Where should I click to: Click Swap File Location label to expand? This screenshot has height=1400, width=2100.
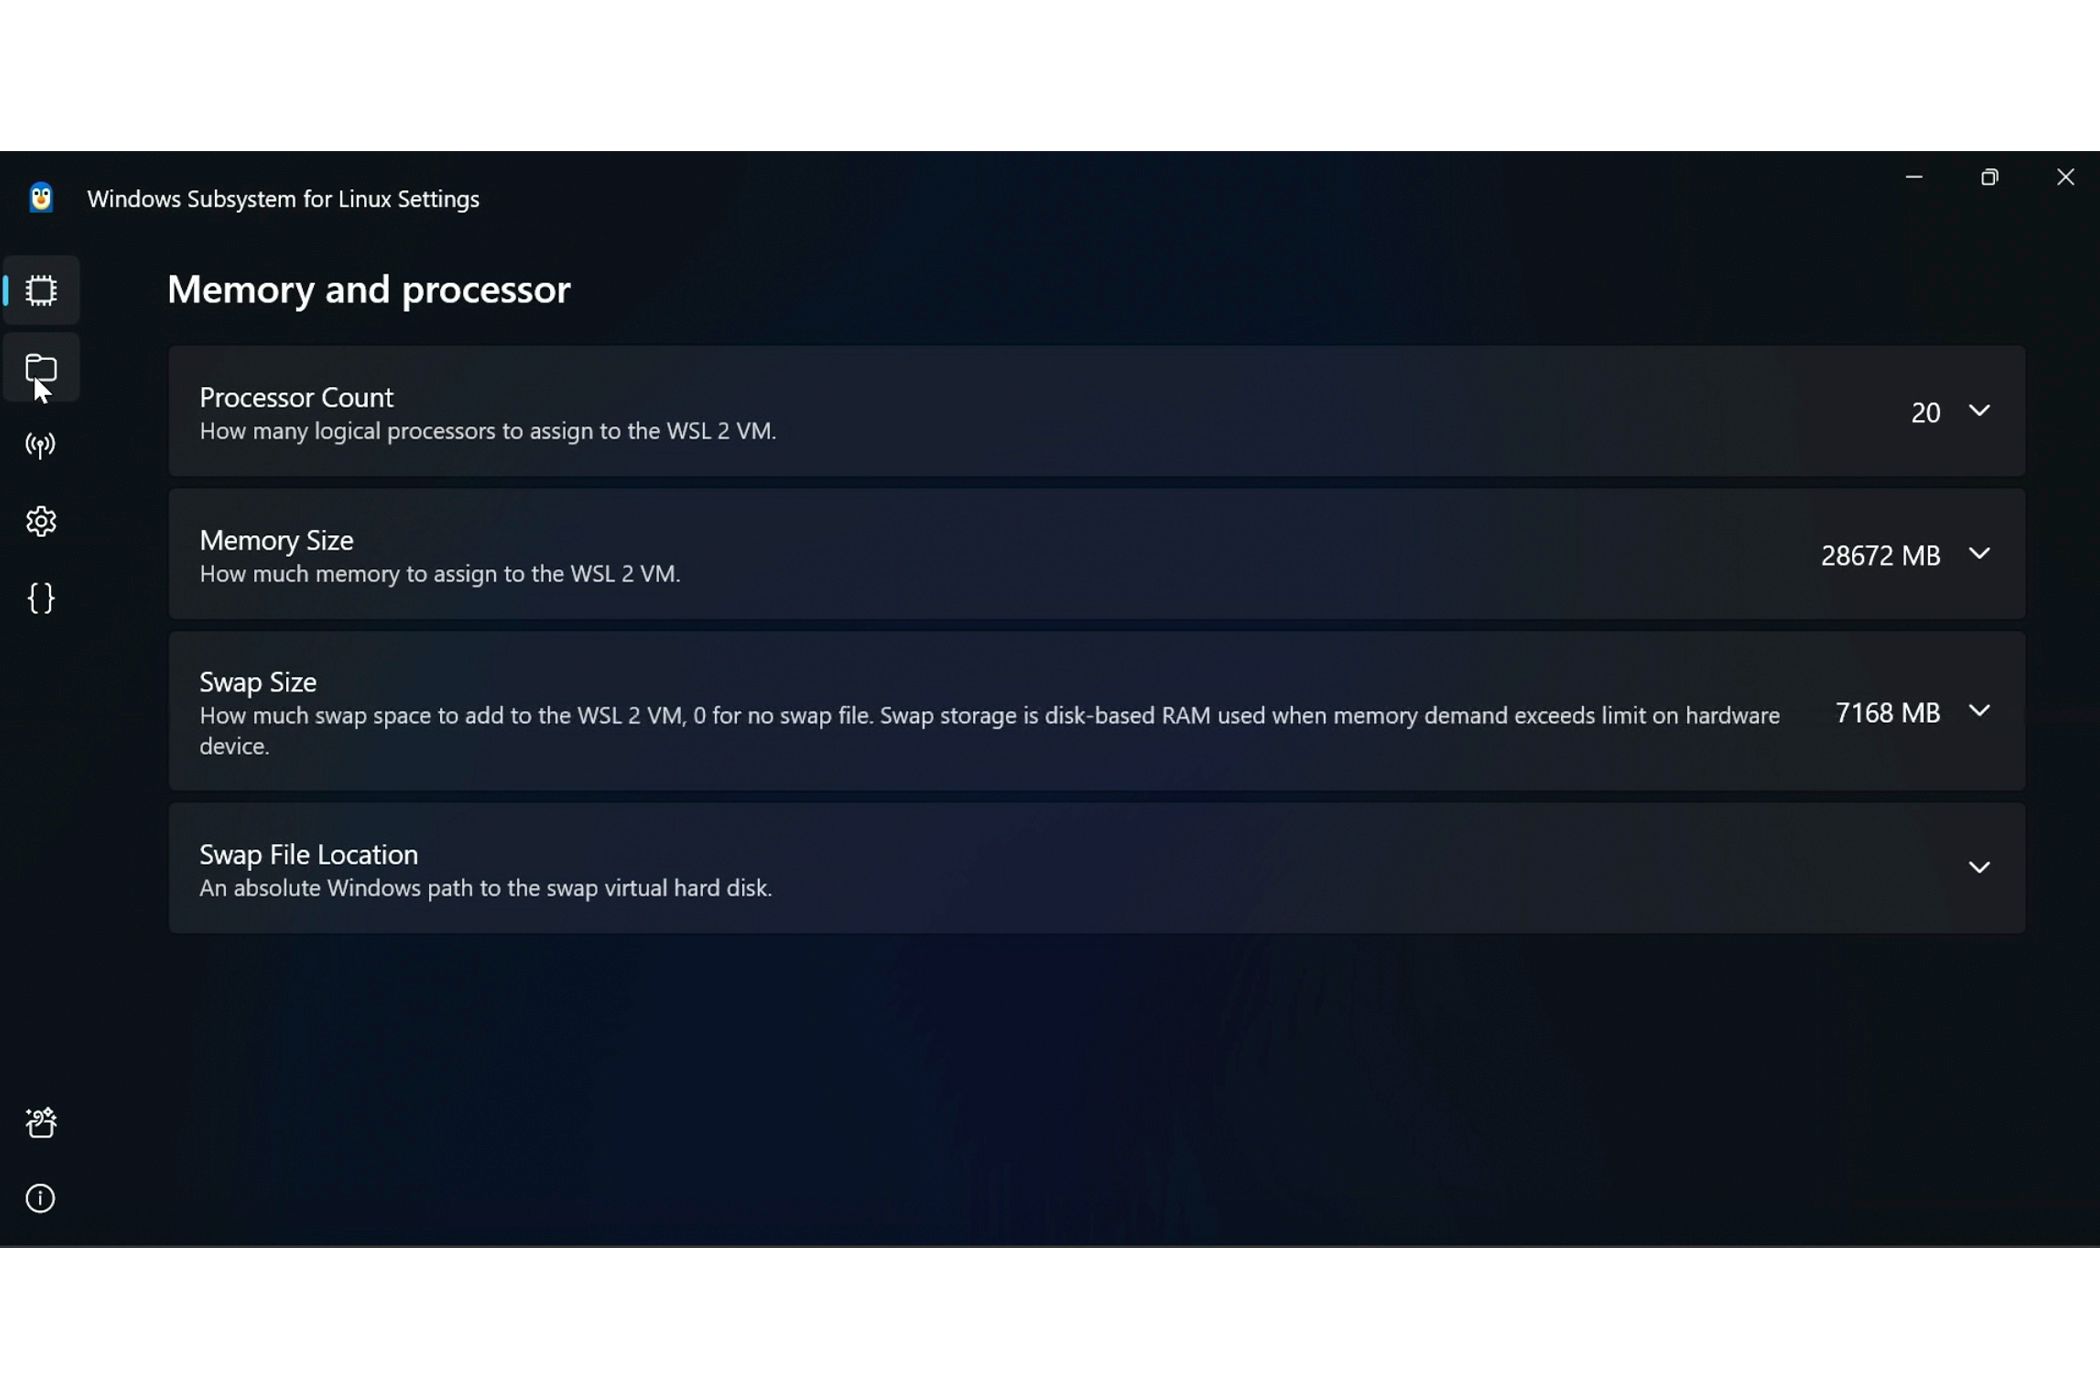[308, 853]
